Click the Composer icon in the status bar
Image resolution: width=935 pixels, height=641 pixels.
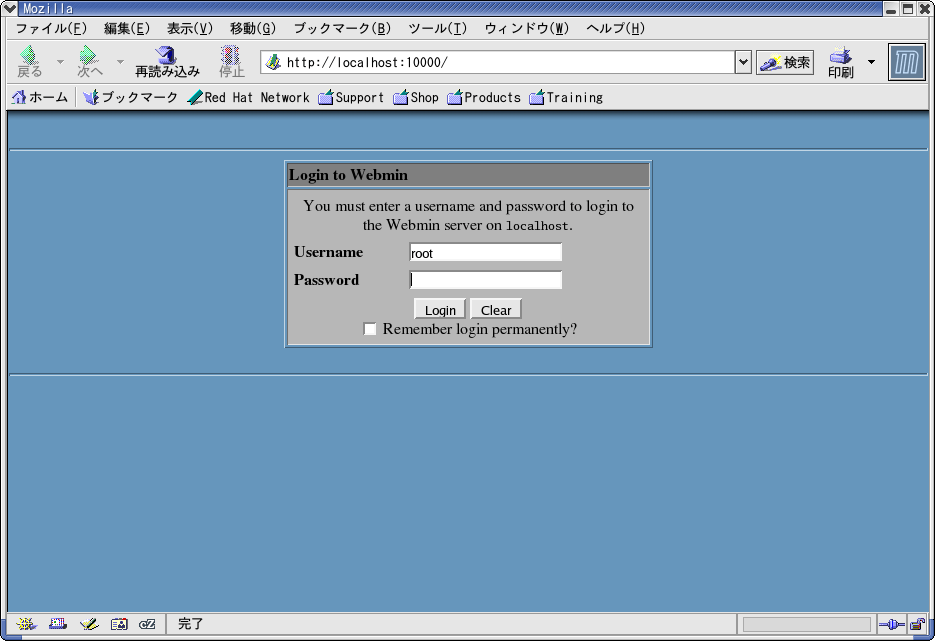[89, 624]
